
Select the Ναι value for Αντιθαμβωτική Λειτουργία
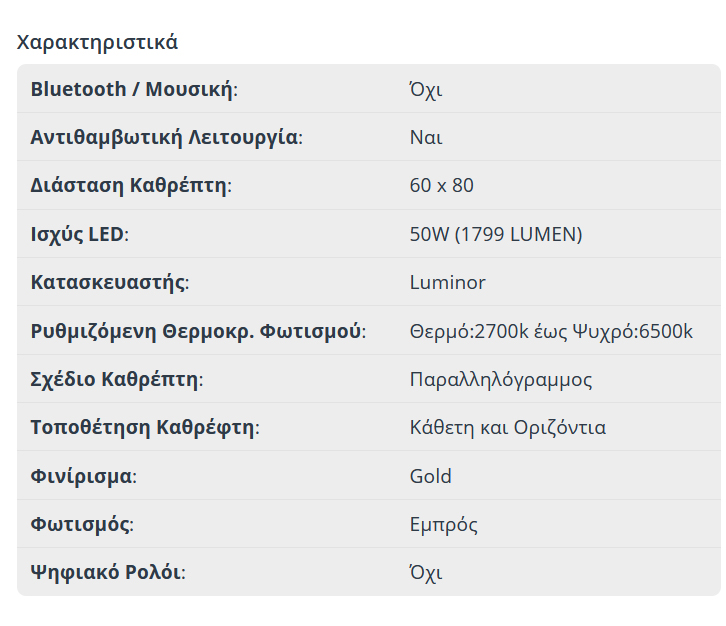coord(426,137)
